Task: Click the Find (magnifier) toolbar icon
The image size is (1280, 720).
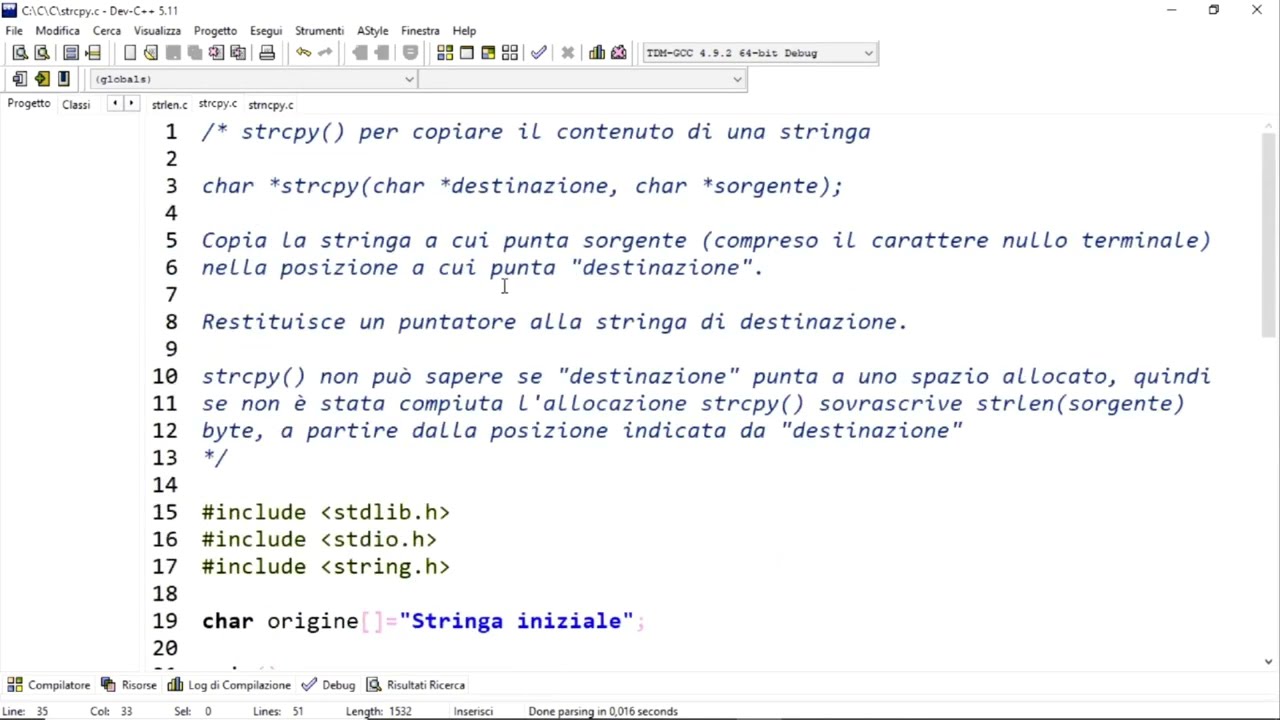Action: pyautogui.click(x=20, y=53)
